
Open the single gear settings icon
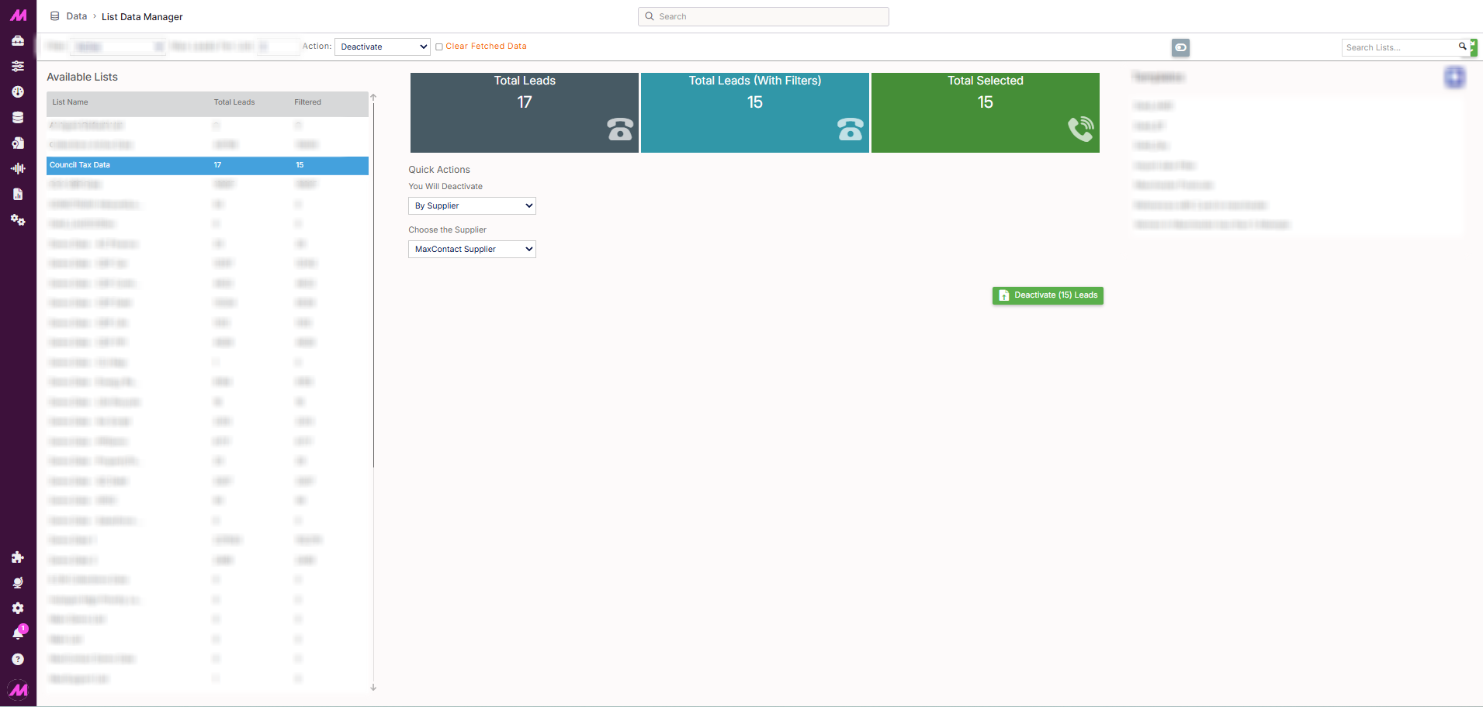(18, 608)
